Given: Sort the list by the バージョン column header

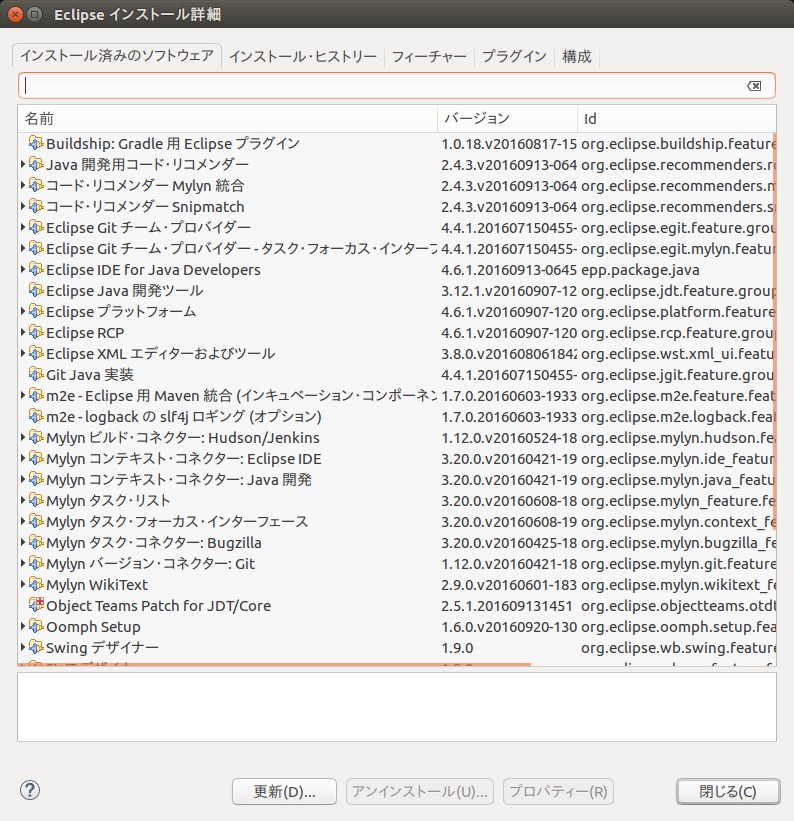Looking at the screenshot, I should click(508, 118).
